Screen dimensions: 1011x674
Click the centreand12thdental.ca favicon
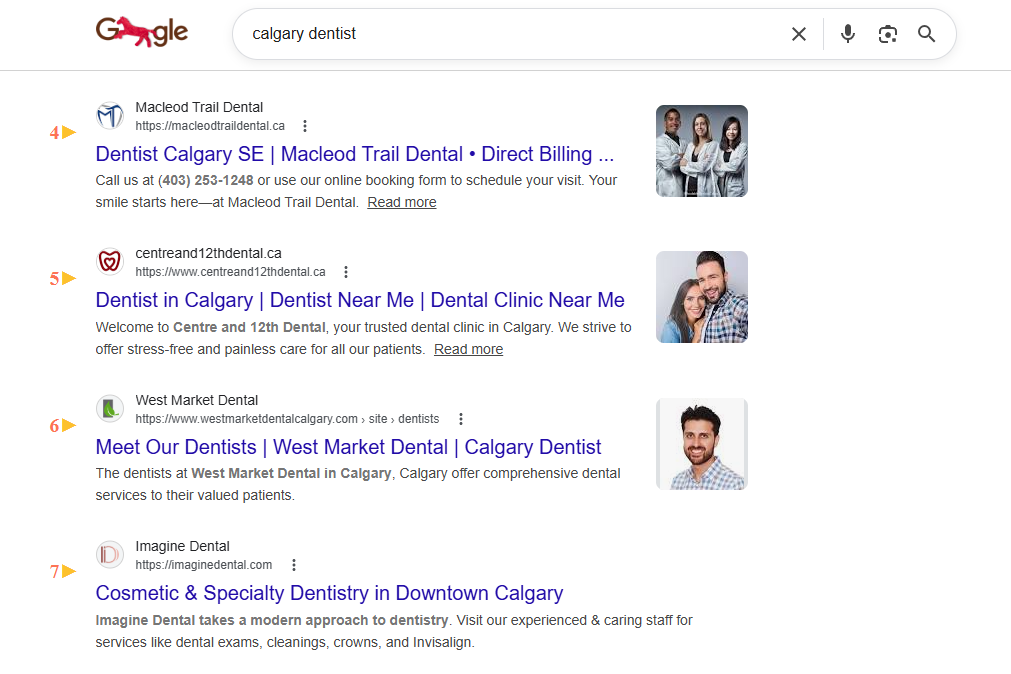coord(110,262)
